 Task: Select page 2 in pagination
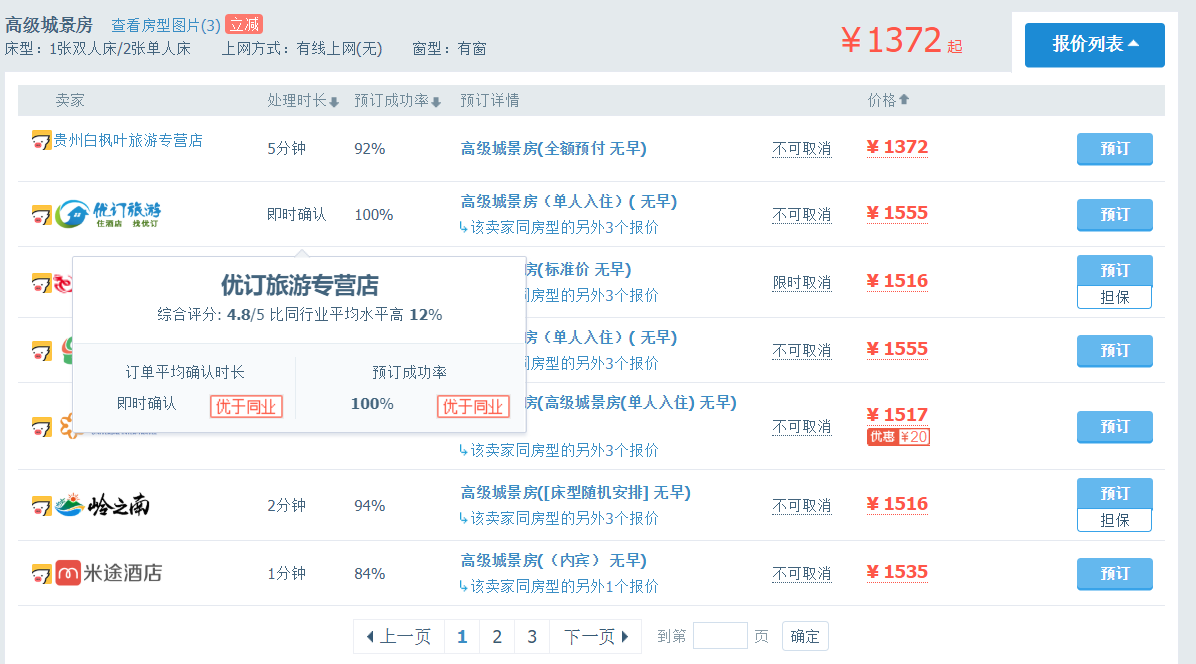[497, 637]
